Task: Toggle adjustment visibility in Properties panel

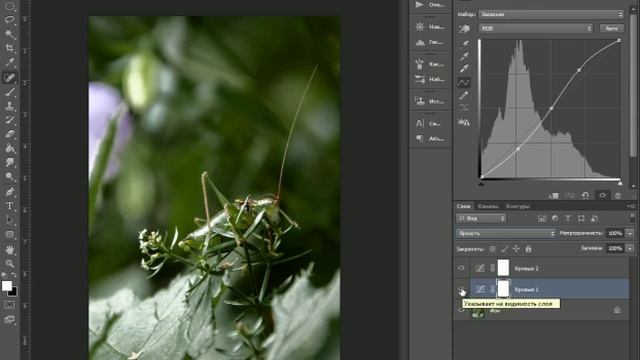Action: (602, 196)
